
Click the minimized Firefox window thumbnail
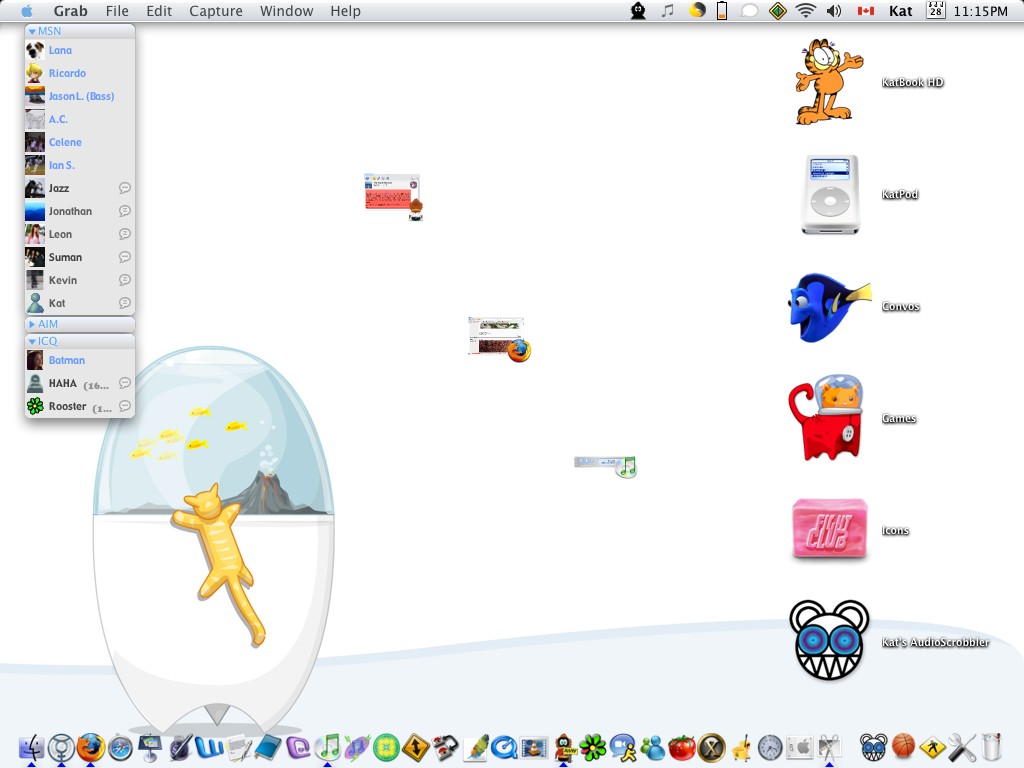coord(498,337)
